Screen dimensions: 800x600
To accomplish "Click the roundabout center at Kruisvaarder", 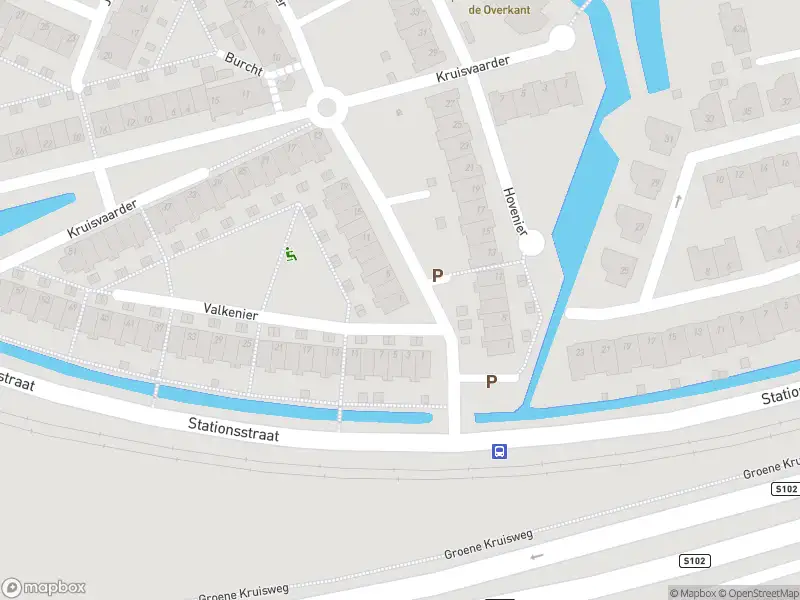I will (327, 108).
